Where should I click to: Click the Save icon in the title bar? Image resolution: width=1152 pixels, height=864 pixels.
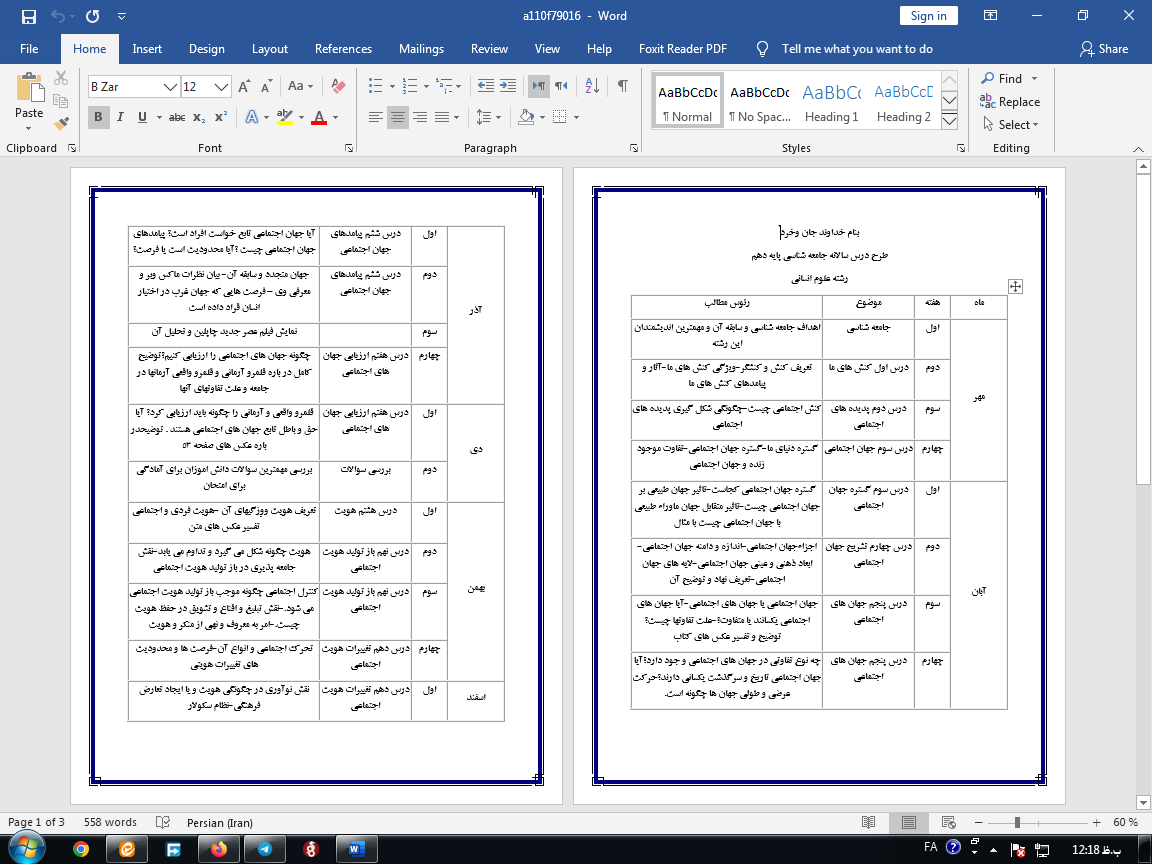tap(28, 16)
